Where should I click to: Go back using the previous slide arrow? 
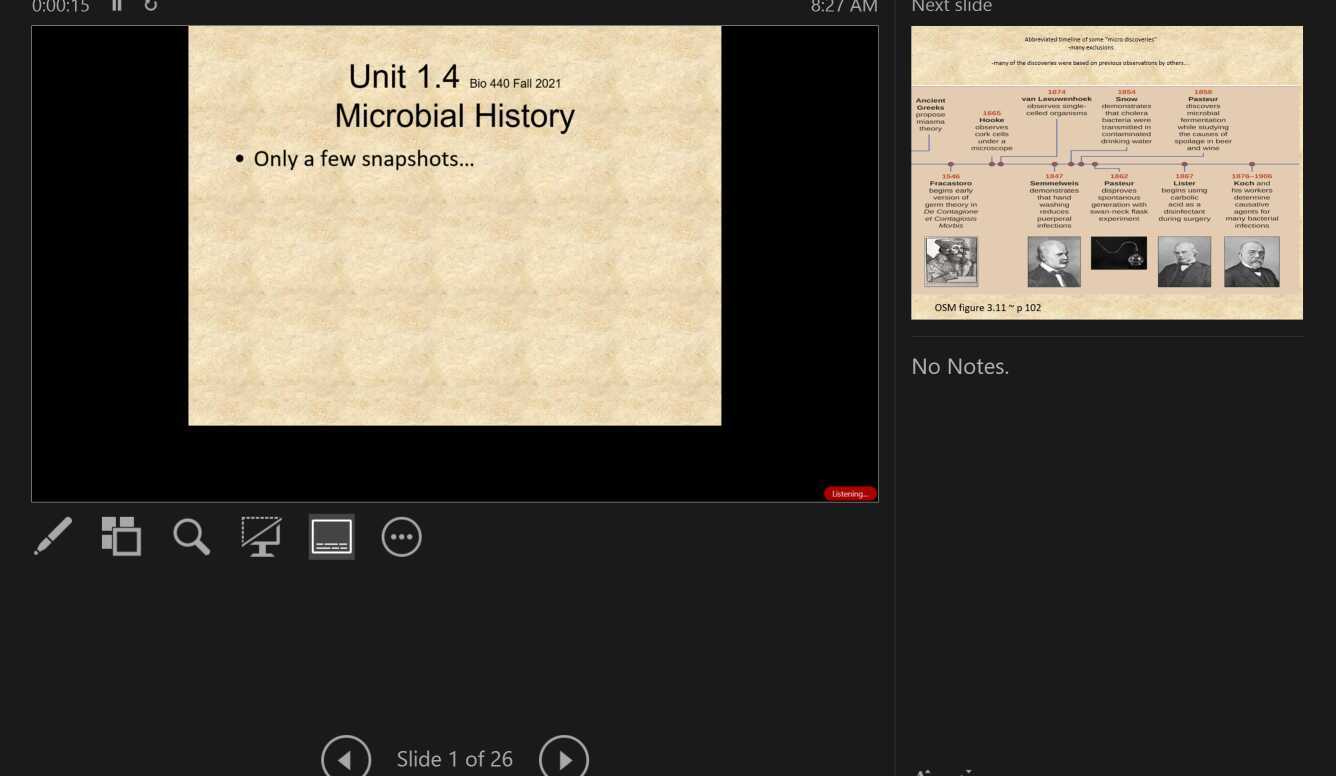click(x=346, y=757)
